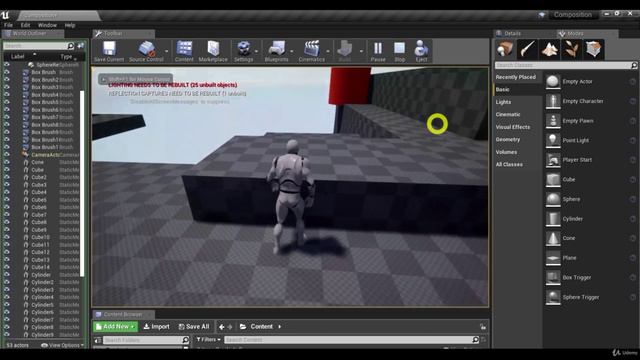Click the Unreal Engine logo icon
The image size is (640, 360).
[5, 15]
